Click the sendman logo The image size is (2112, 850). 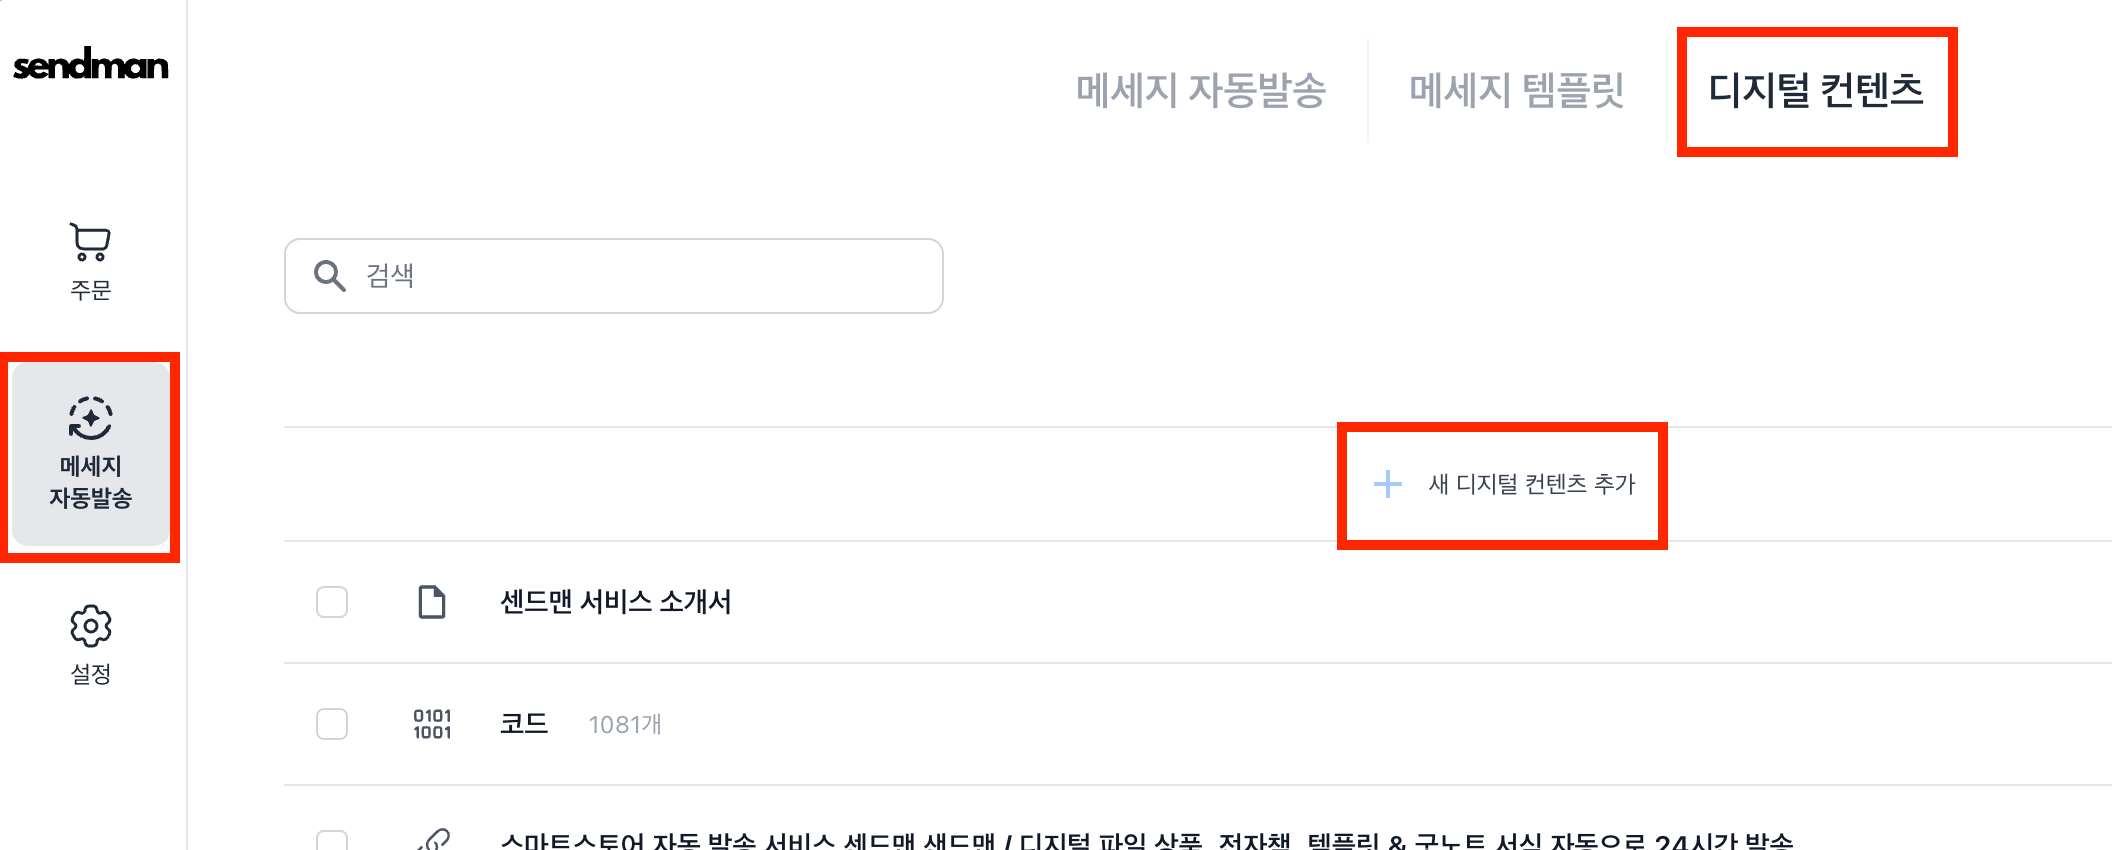coord(90,66)
